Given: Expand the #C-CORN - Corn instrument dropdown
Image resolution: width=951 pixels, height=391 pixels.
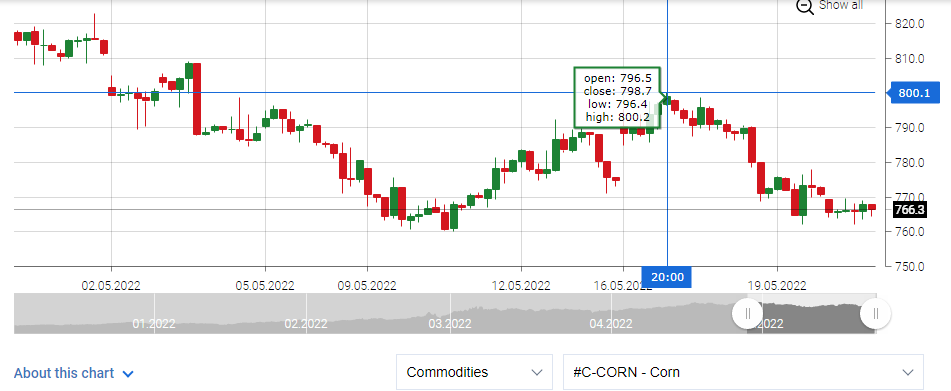Looking at the screenshot, I should tap(743, 372).
